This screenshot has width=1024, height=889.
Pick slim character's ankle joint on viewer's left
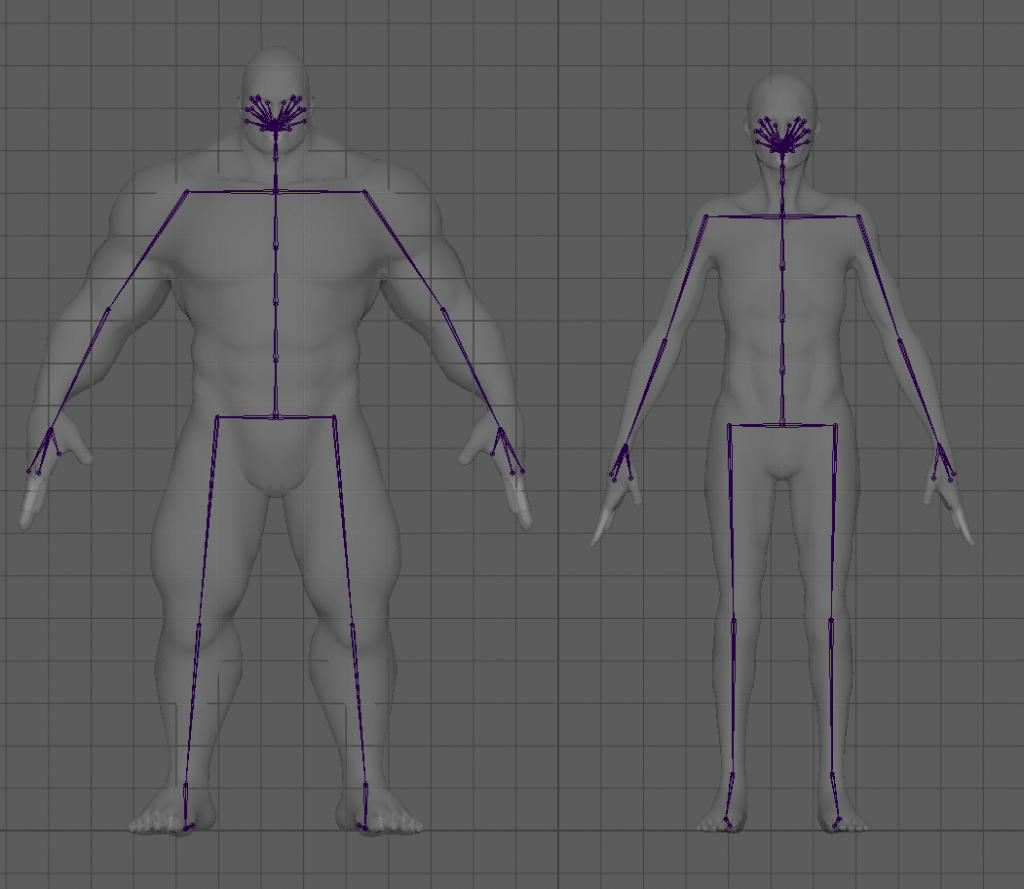pyautogui.click(x=732, y=775)
